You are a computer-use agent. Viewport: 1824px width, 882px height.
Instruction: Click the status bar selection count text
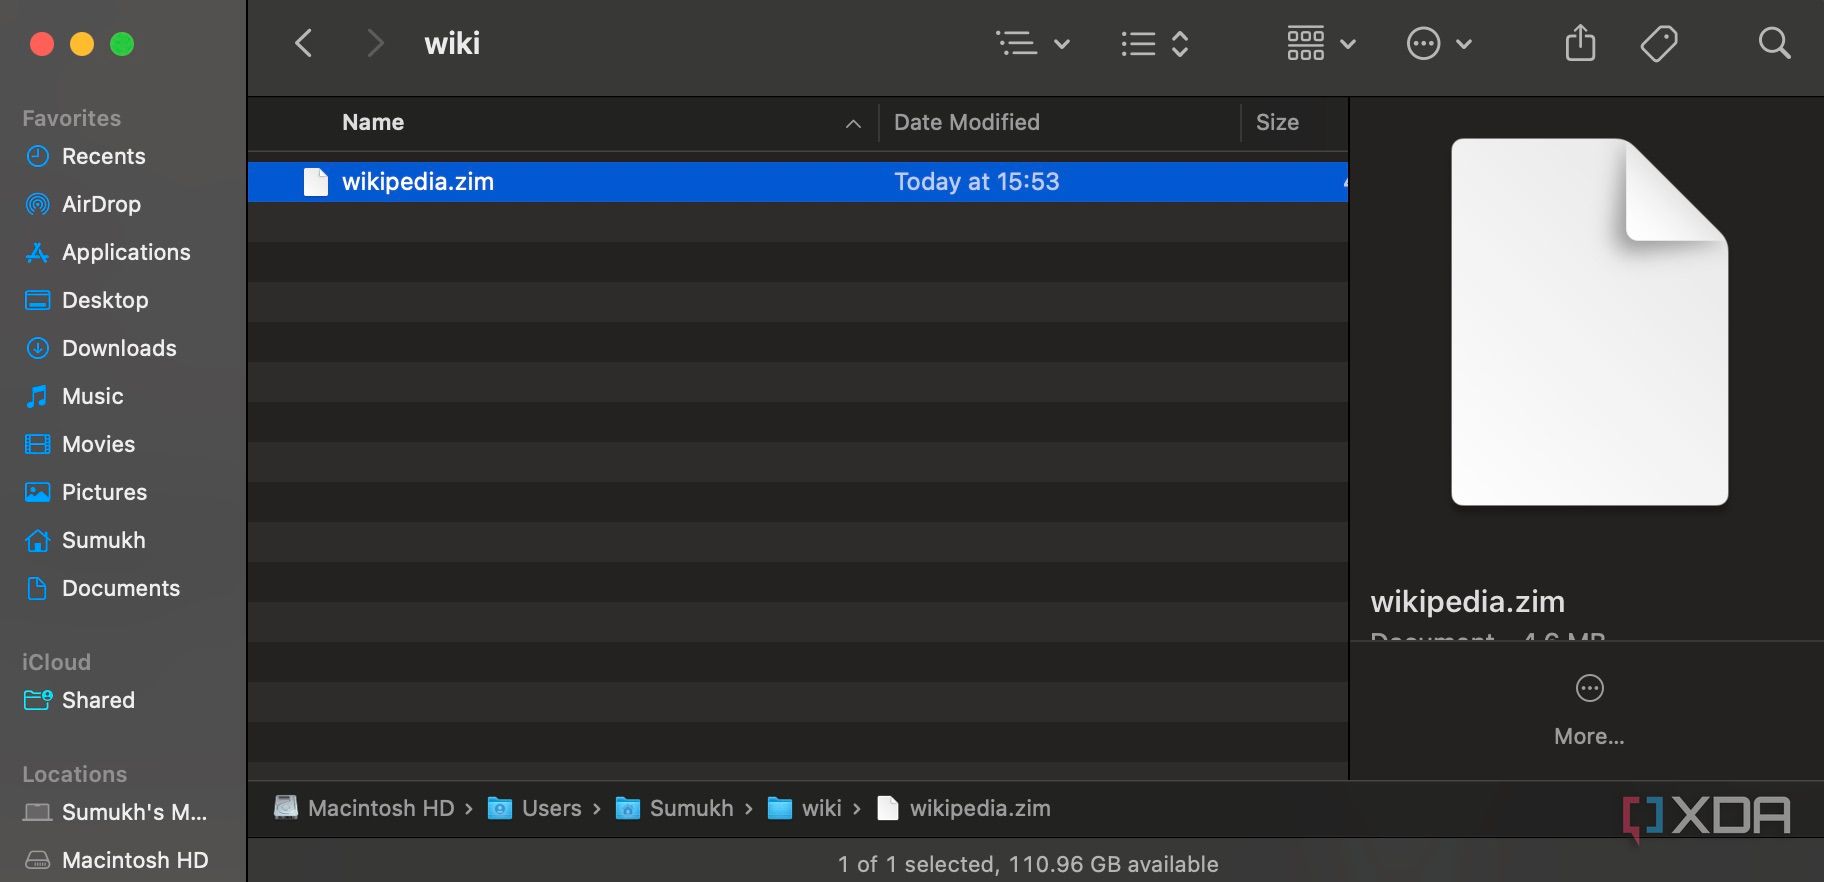pos(1028,864)
